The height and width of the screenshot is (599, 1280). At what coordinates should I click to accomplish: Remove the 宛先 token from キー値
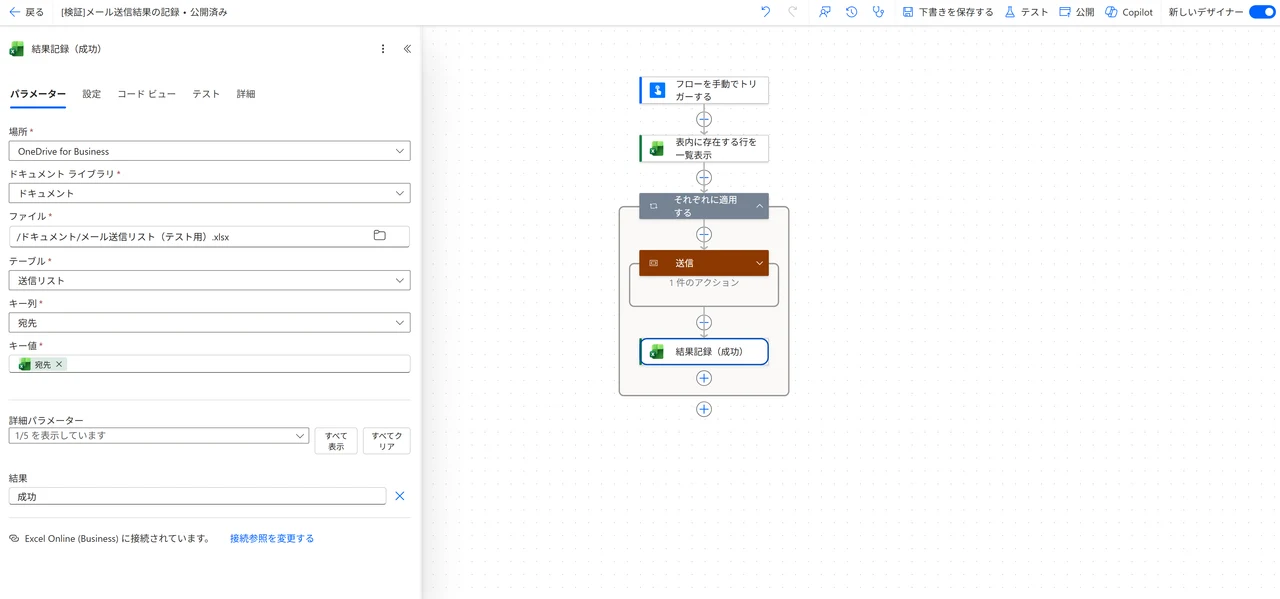(59, 364)
